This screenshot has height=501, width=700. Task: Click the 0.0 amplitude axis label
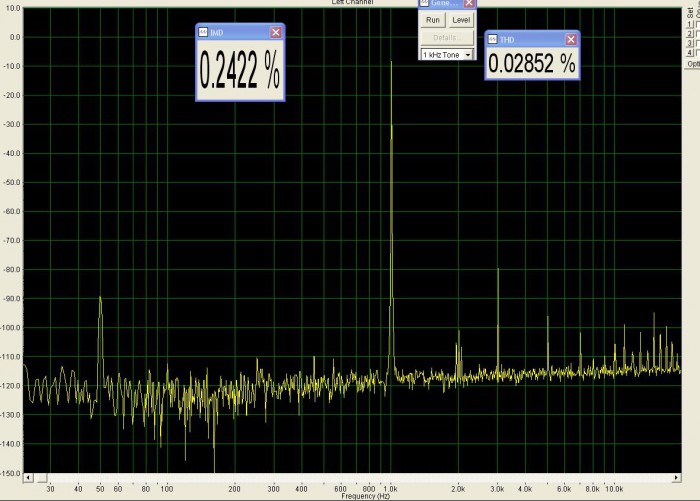pyautogui.click(x=15, y=37)
